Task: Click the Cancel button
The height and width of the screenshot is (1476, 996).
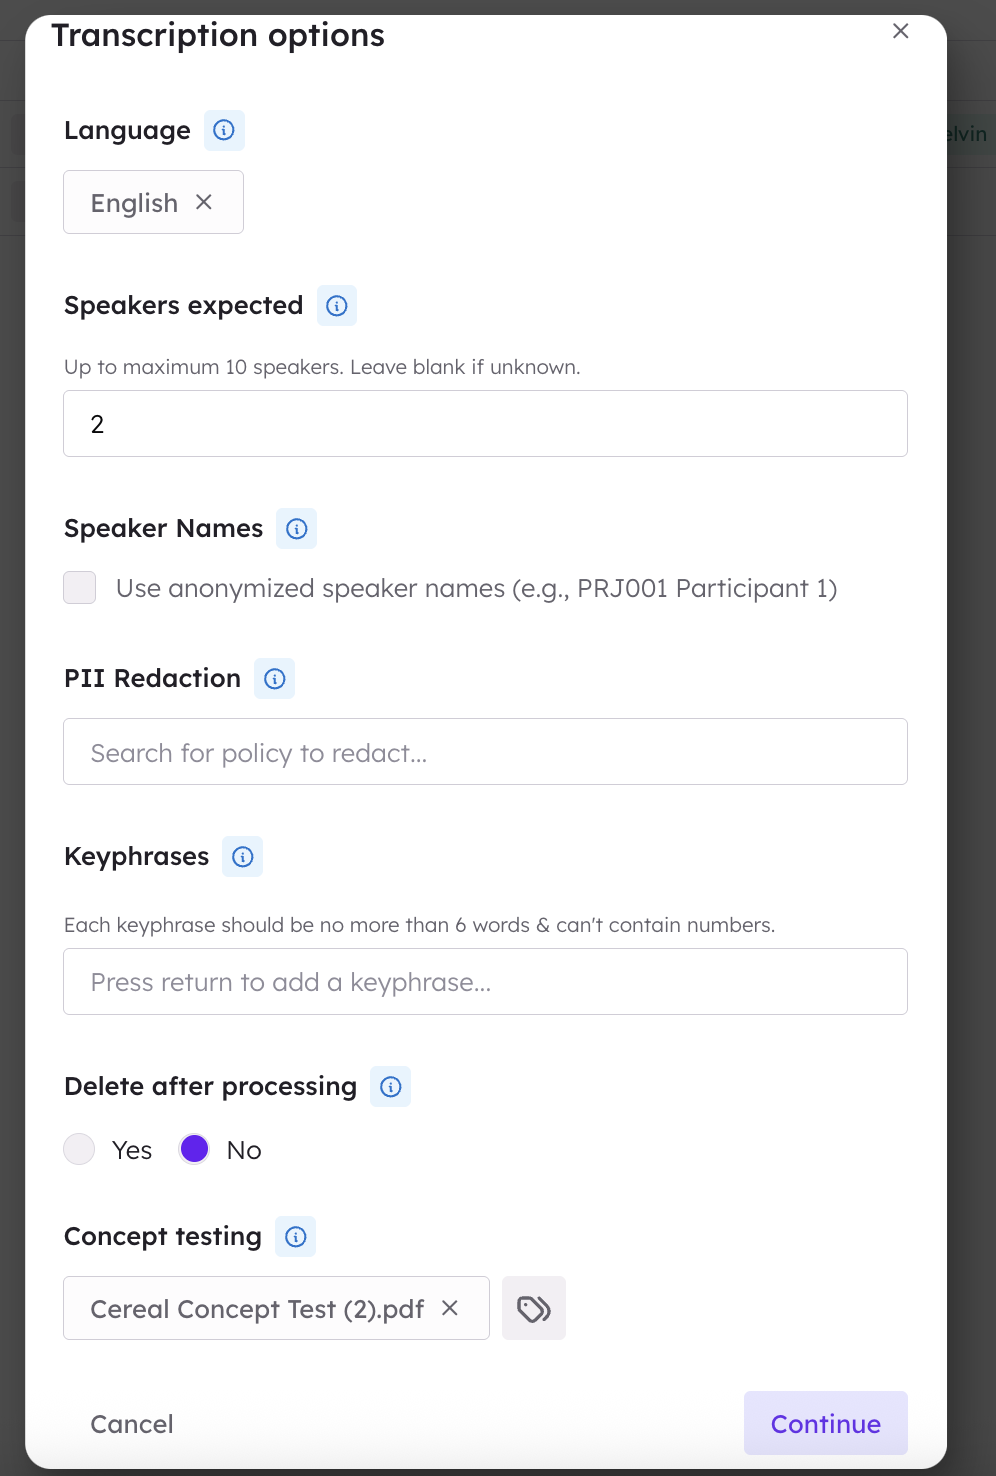Action: [x=132, y=1424]
